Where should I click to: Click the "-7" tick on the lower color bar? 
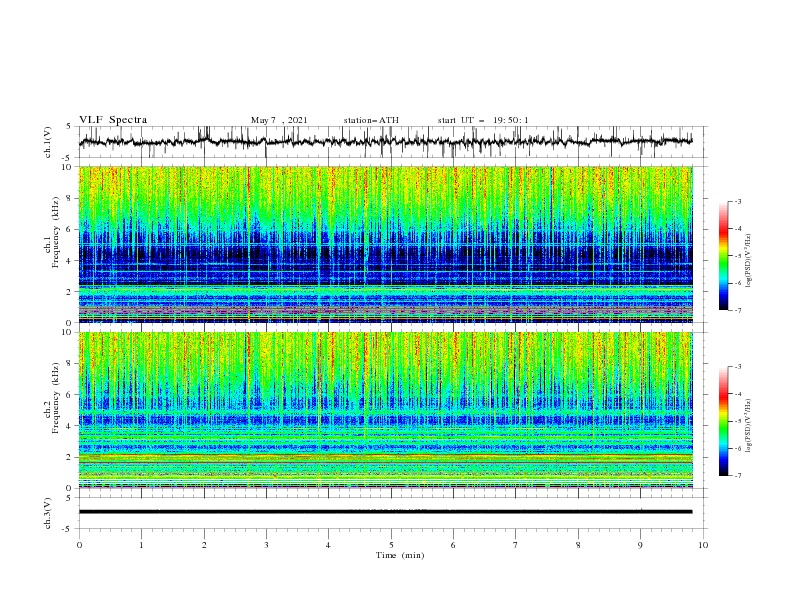[x=737, y=476]
